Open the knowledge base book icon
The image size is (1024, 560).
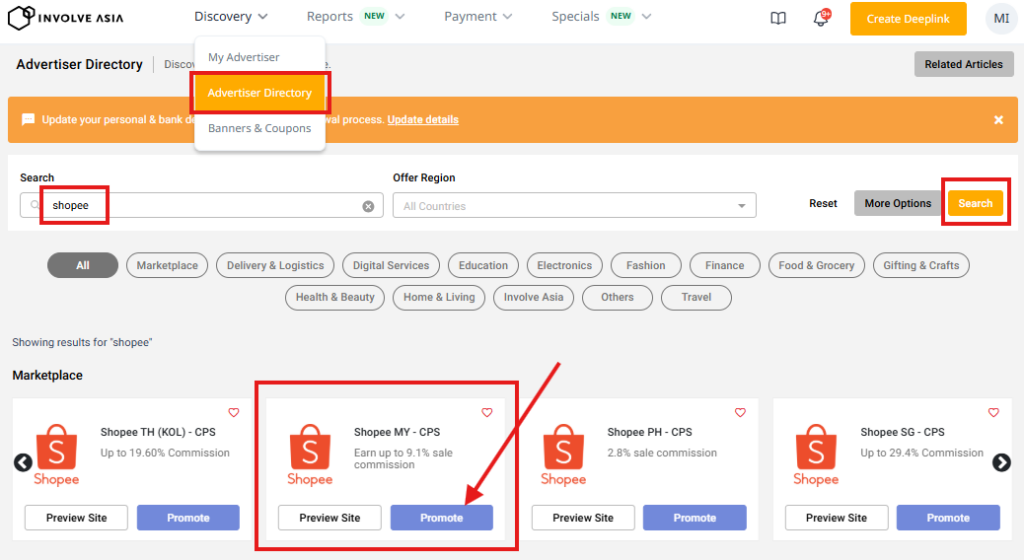tap(779, 18)
